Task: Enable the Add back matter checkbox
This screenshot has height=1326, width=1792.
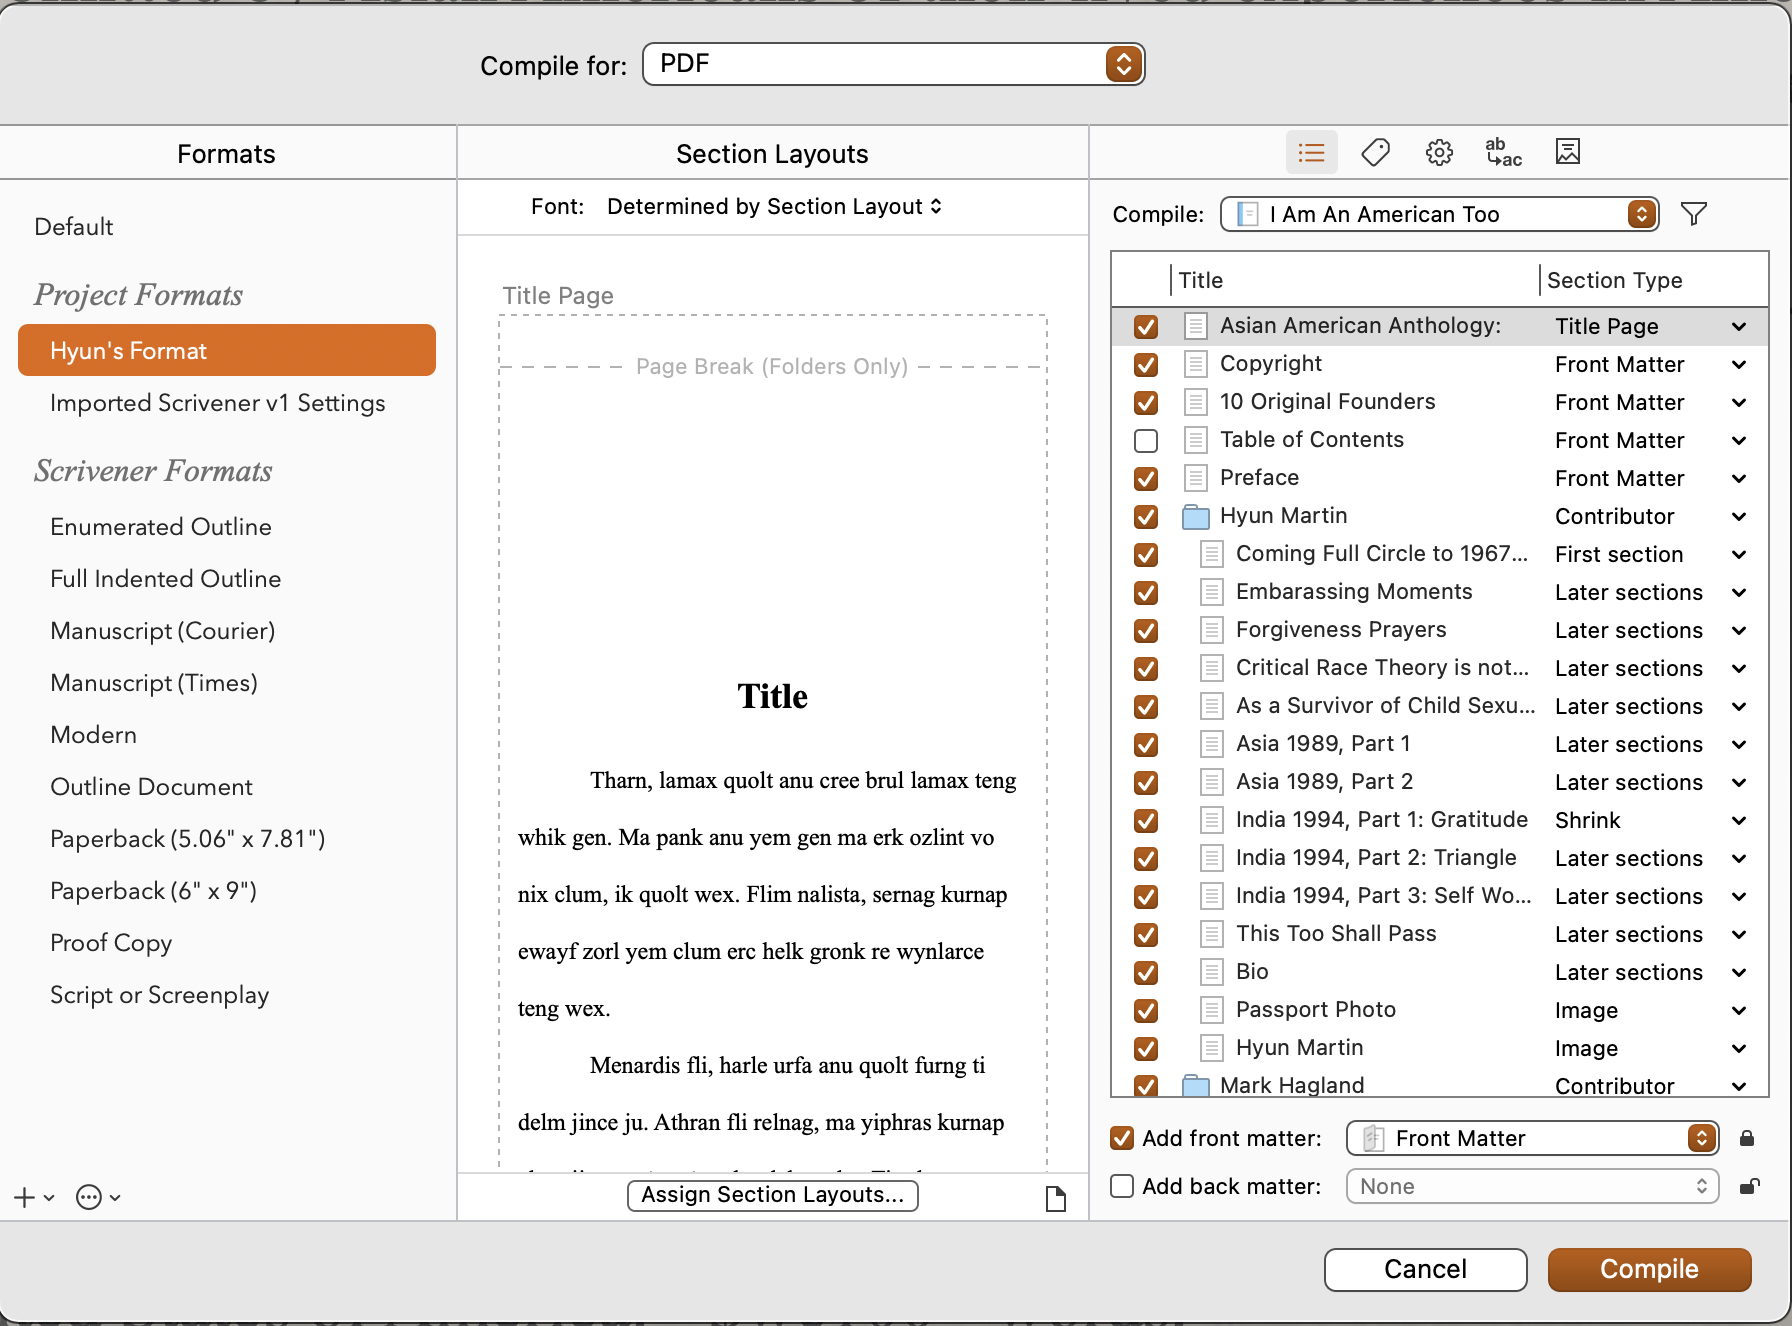Action: [x=1121, y=1186]
